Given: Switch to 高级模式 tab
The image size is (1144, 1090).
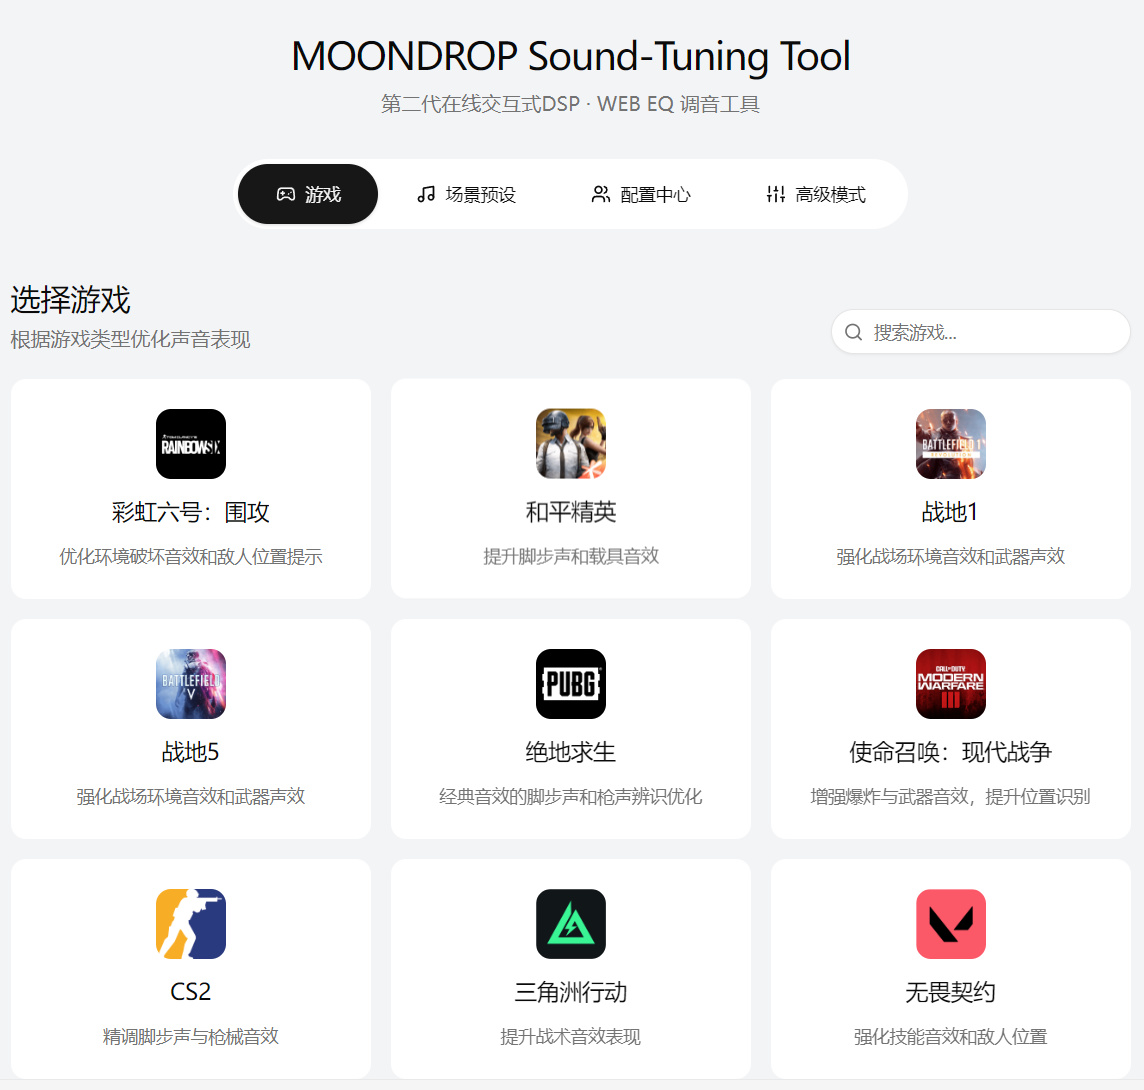Looking at the screenshot, I should 816,194.
